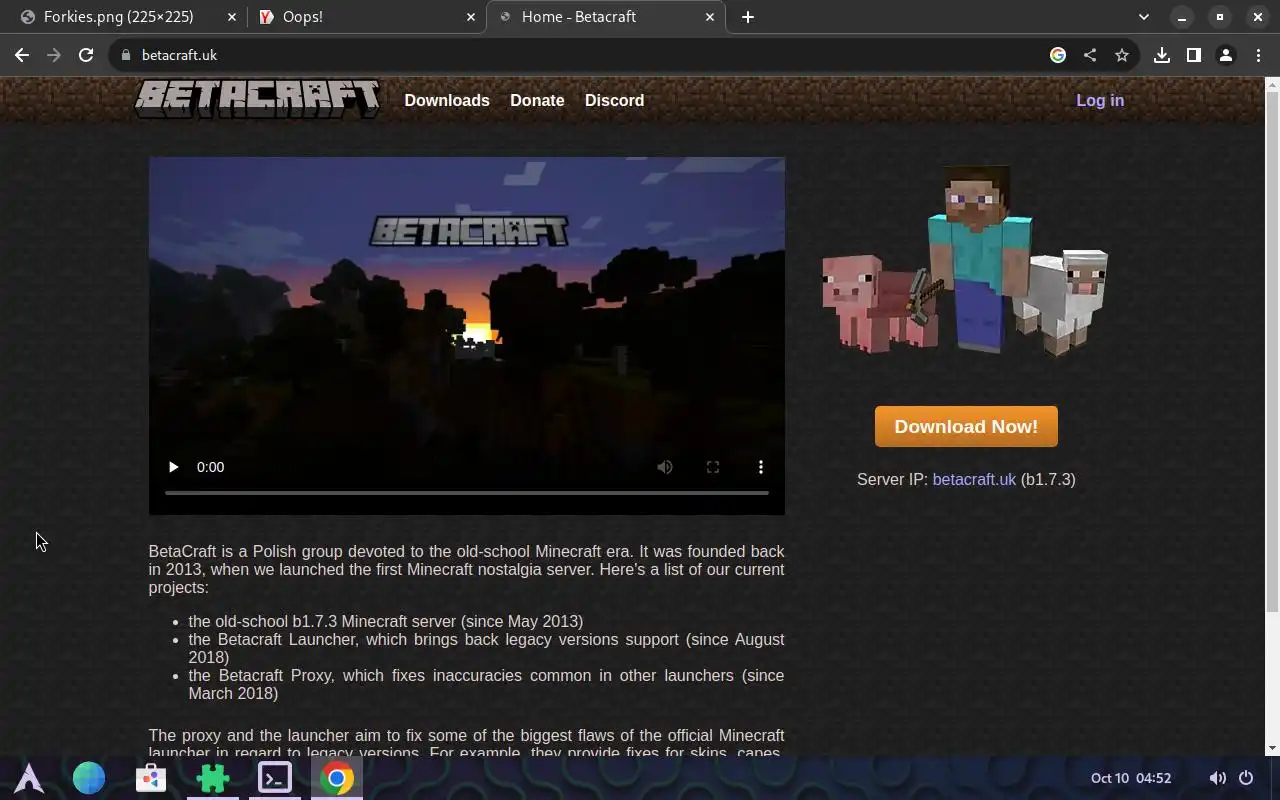The height and width of the screenshot is (800, 1280).
Task: Open the Donate page link
Action: 537,100
